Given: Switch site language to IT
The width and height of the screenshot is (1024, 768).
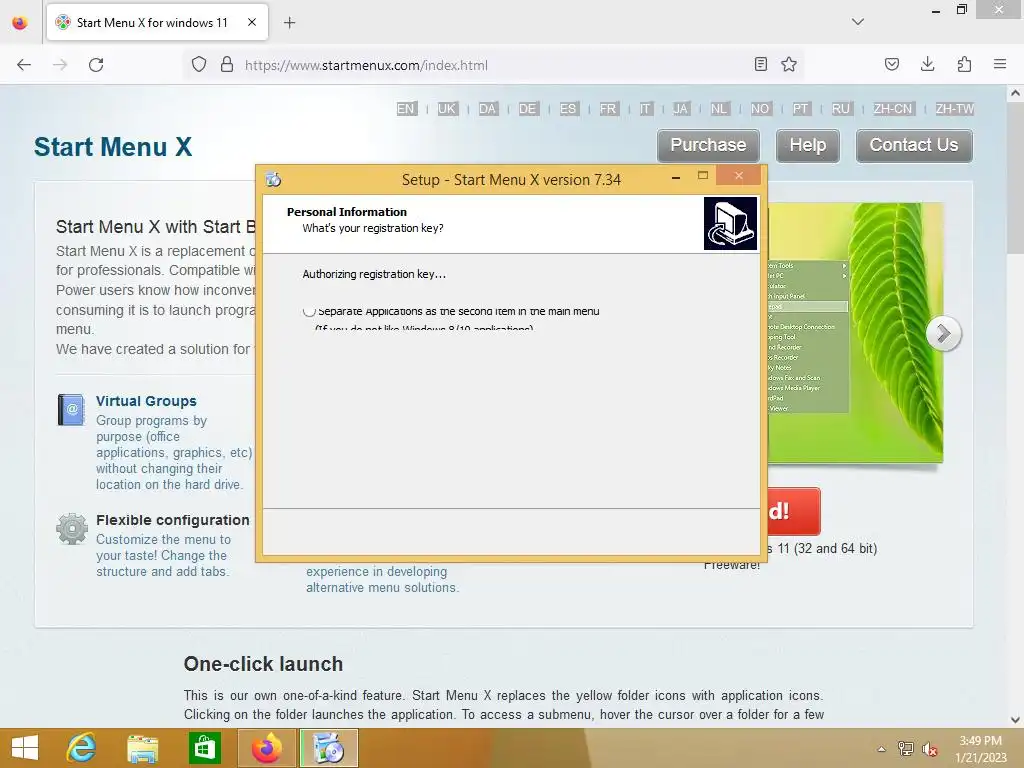Looking at the screenshot, I should (x=645, y=108).
